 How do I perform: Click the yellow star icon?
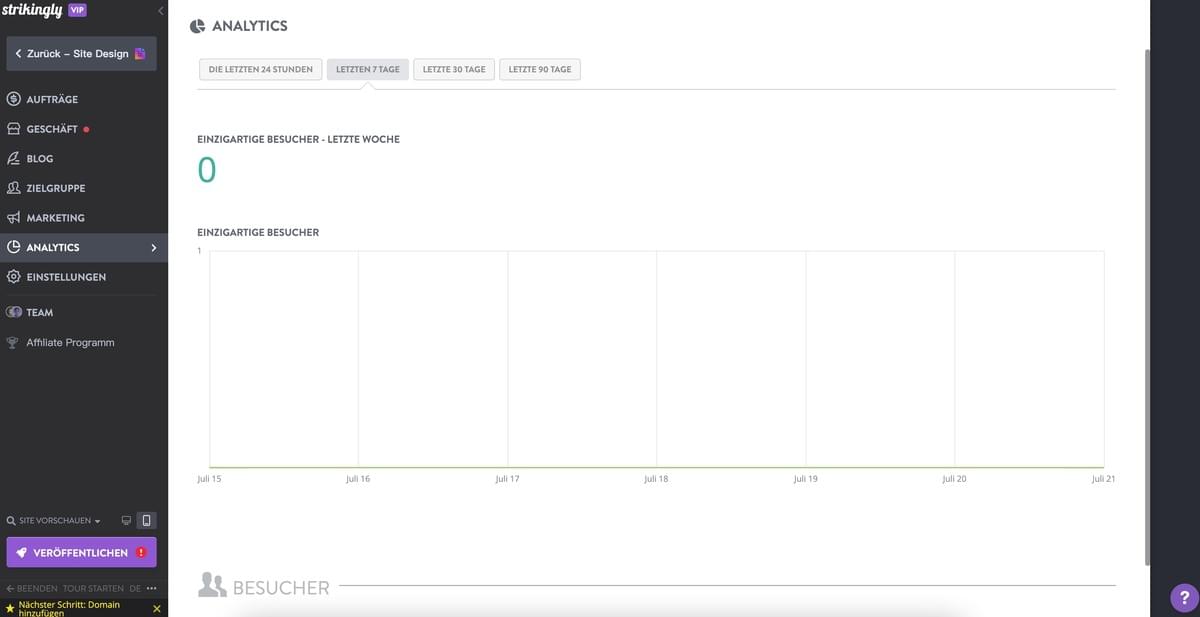click(x=9, y=608)
